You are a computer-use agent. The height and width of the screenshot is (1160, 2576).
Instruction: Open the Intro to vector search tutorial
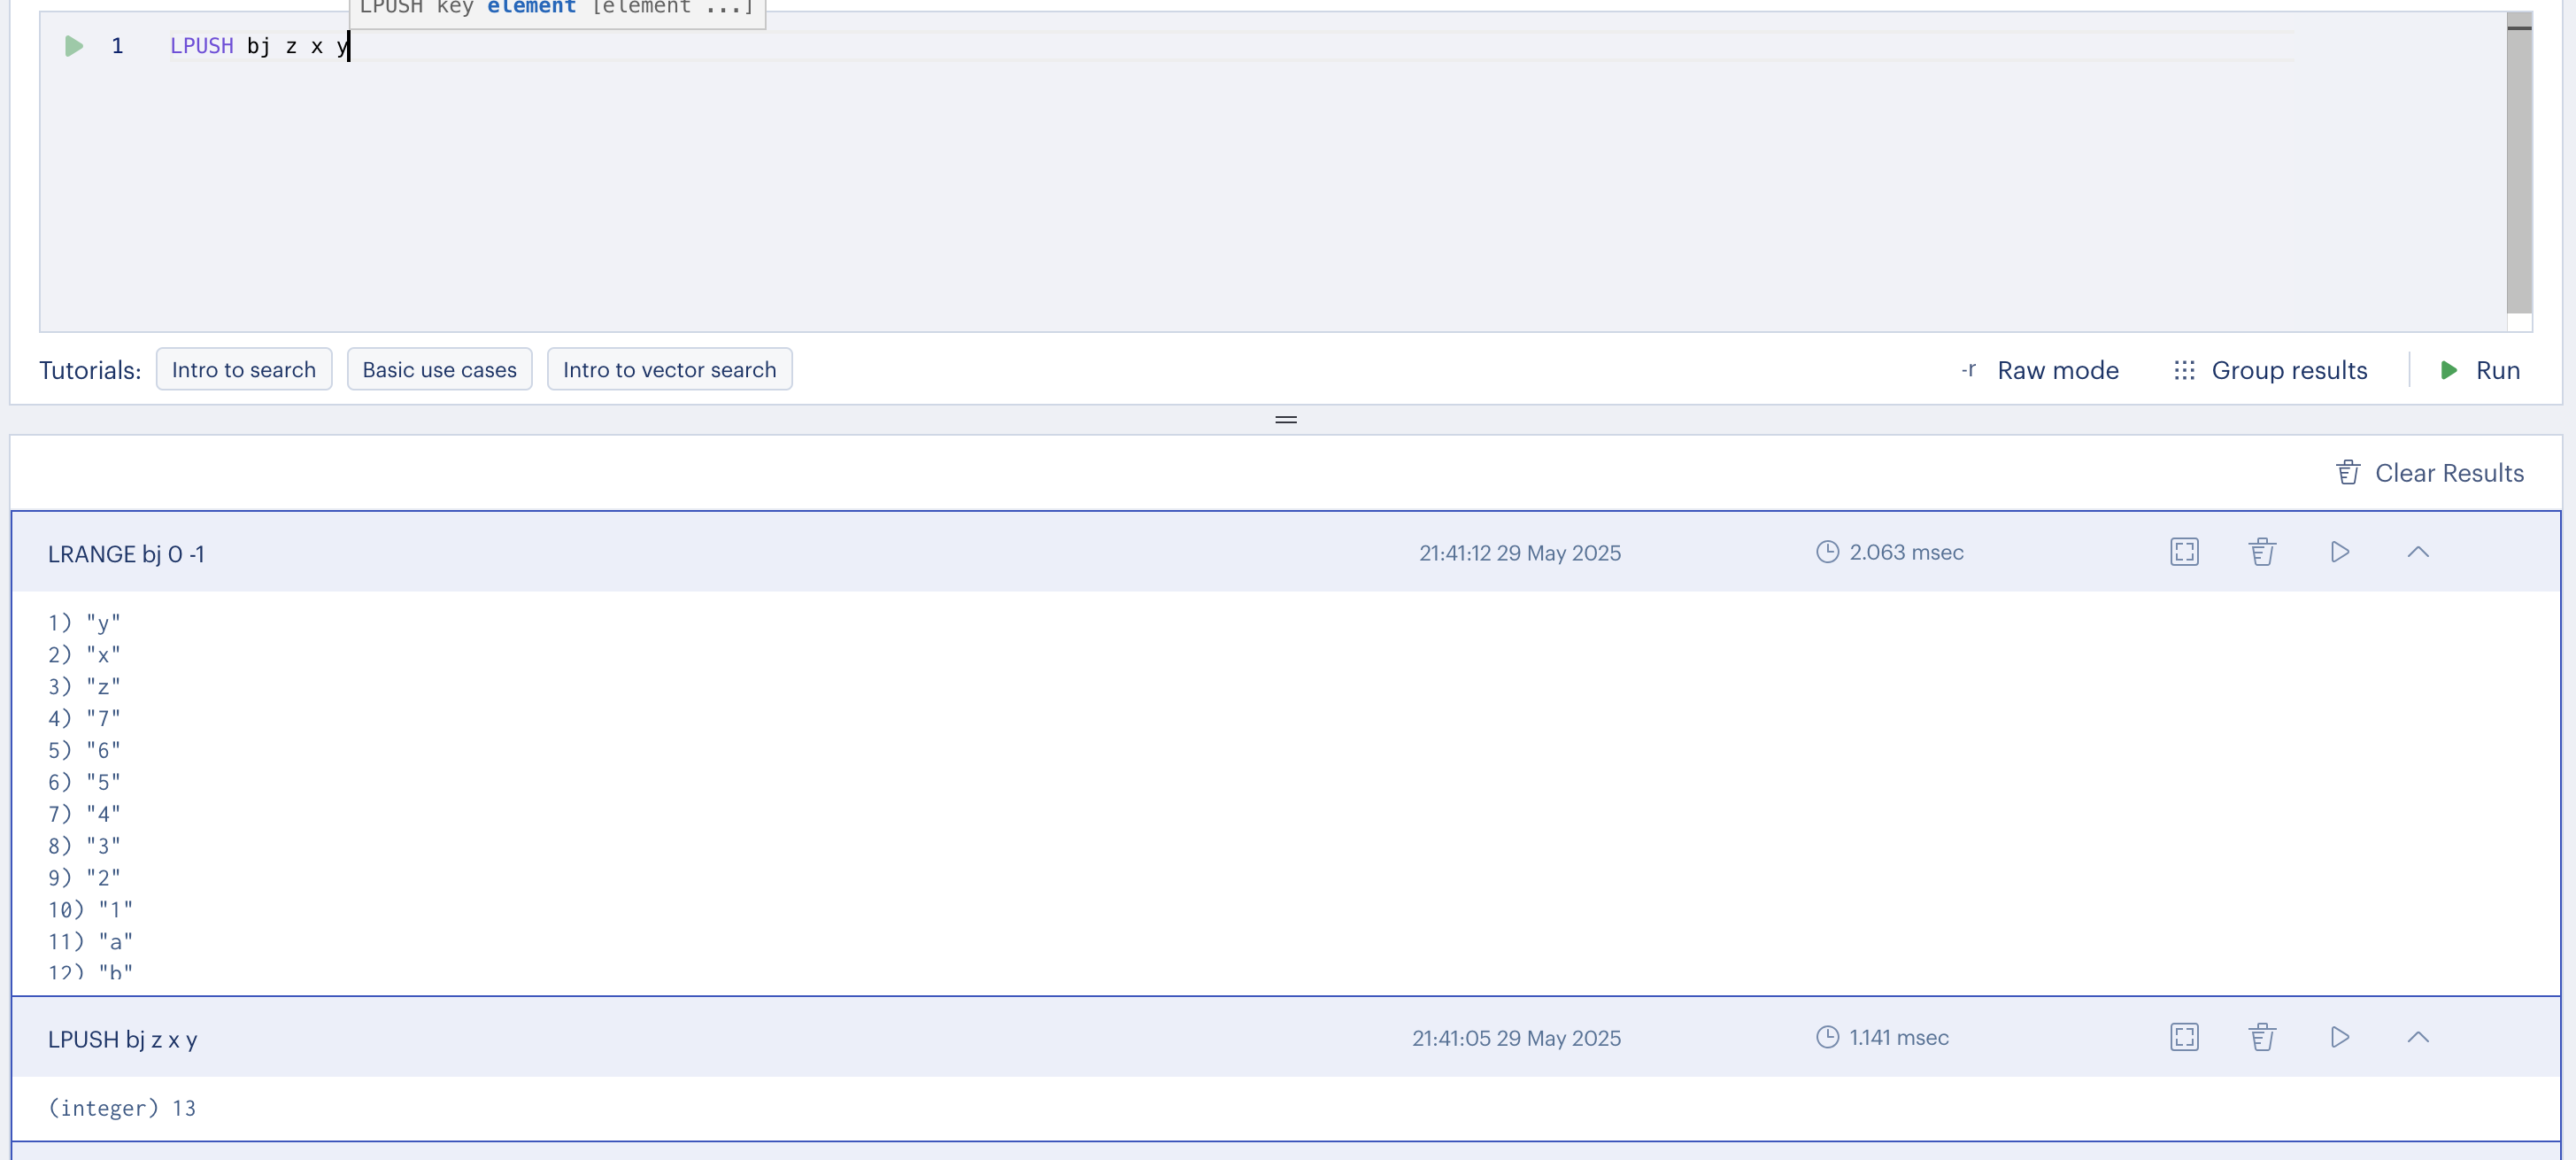click(x=669, y=370)
